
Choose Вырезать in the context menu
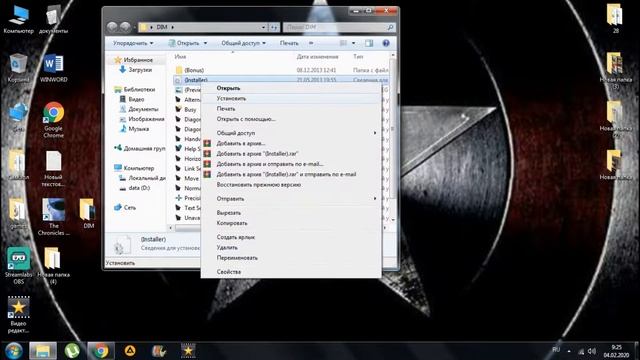291,213
